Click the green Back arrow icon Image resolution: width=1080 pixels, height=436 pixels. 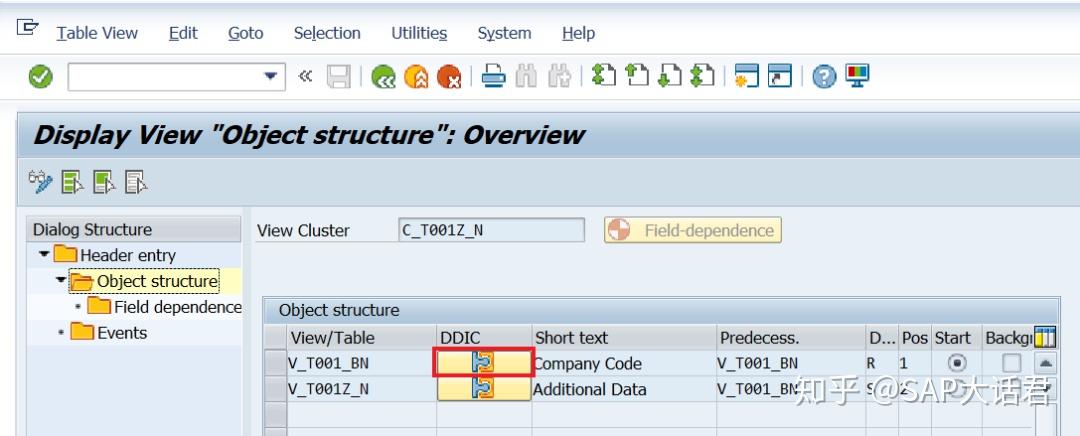coord(383,77)
